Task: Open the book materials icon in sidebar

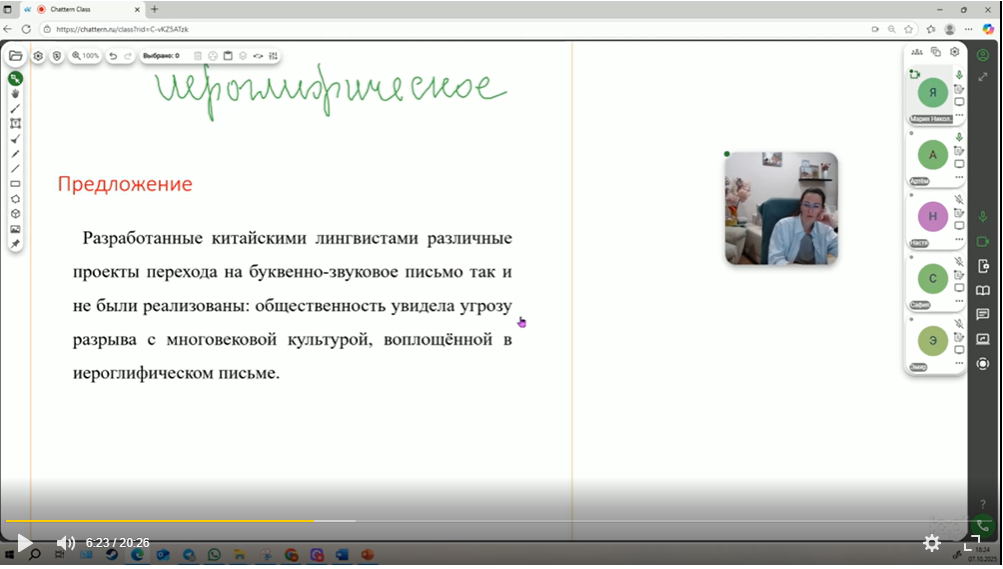Action: click(x=983, y=290)
